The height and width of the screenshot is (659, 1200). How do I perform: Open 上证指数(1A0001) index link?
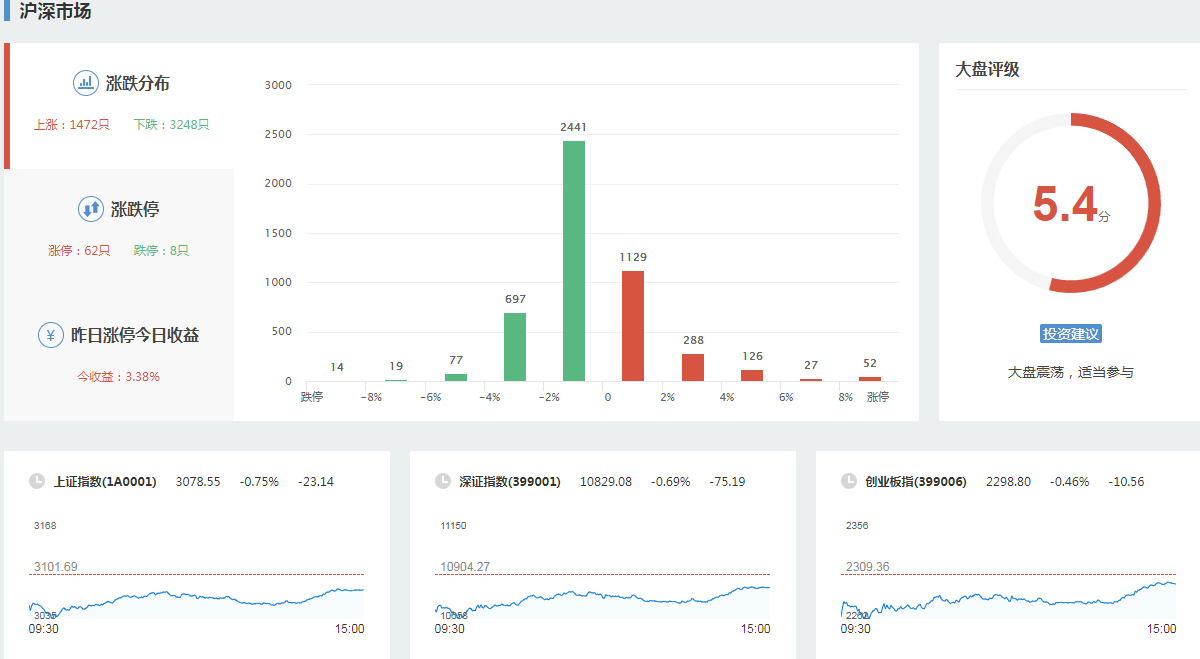(x=105, y=482)
